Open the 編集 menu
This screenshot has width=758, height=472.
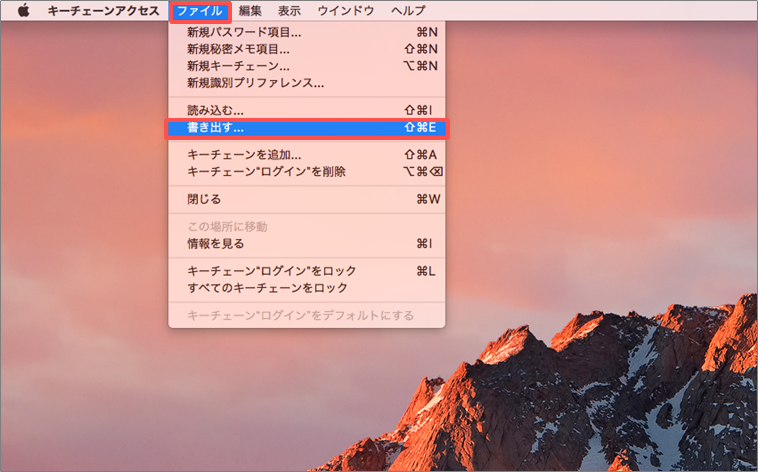(250, 11)
